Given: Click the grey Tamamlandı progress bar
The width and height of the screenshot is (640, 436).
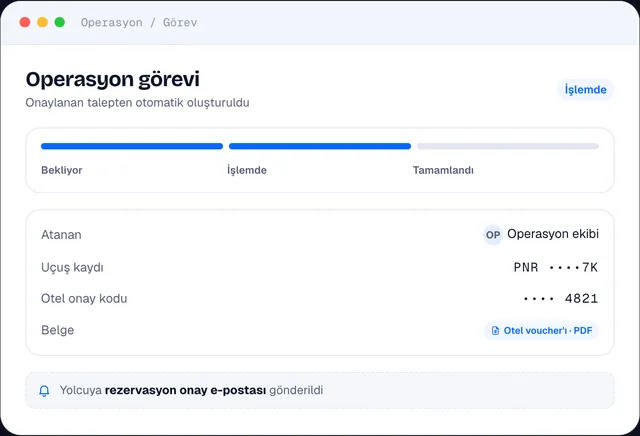Looking at the screenshot, I should click(508, 146).
